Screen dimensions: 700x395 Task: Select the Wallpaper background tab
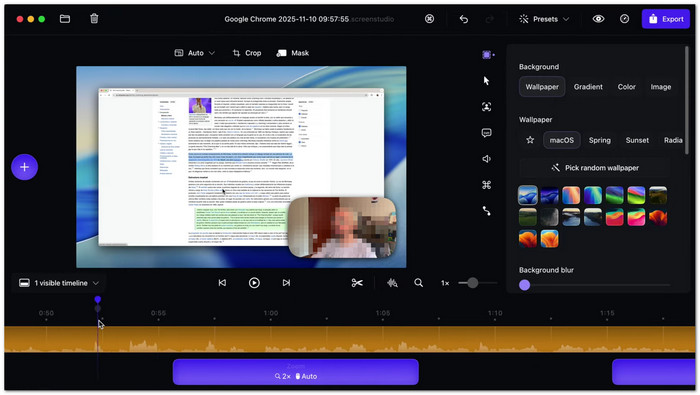pyautogui.click(x=542, y=87)
